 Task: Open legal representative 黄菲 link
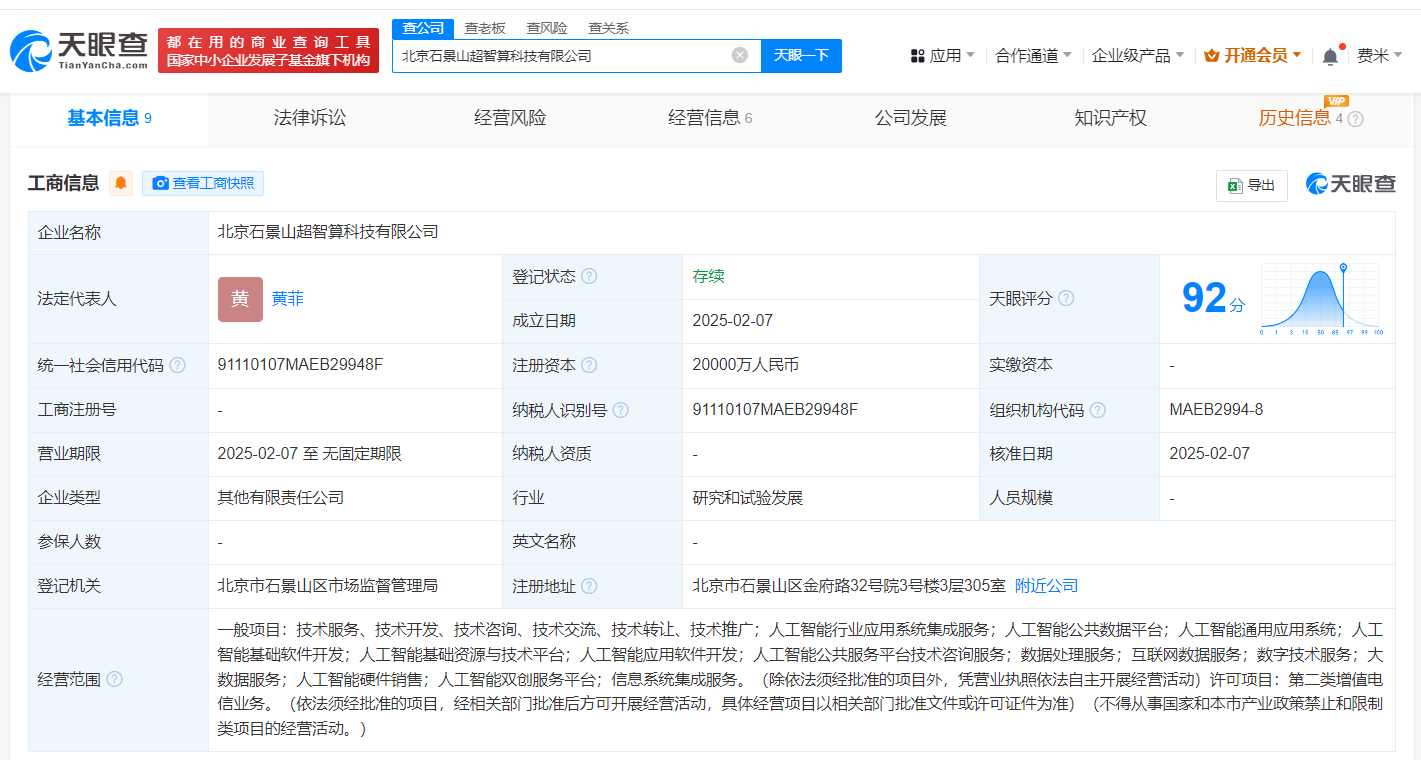[x=288, y=299]
